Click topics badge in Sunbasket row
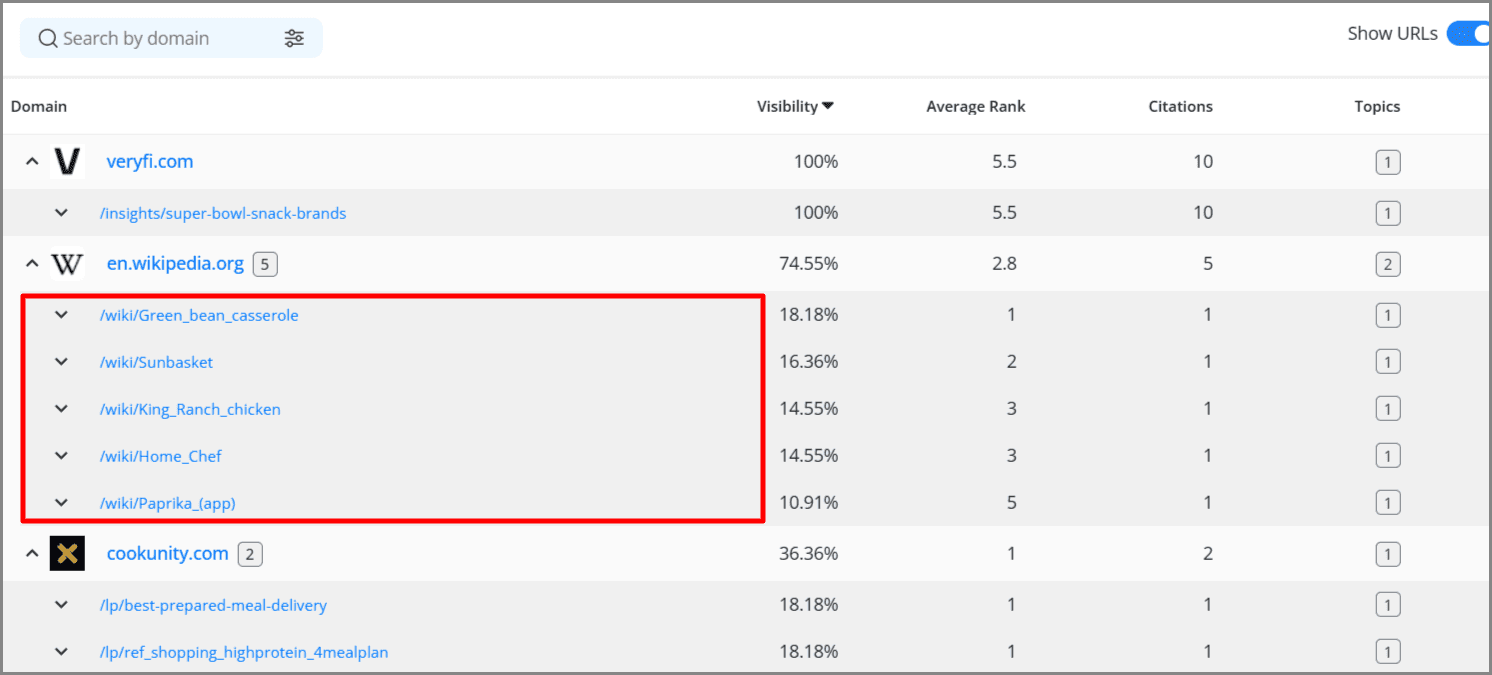Viewport: 1492px width, 675px height. tap(1387, 362)
